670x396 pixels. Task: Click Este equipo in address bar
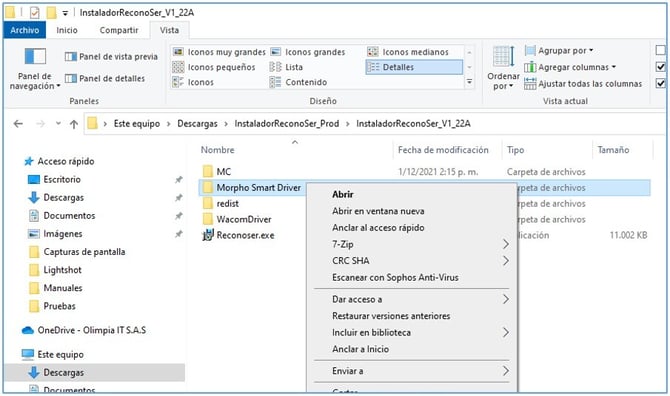point(137,124)
